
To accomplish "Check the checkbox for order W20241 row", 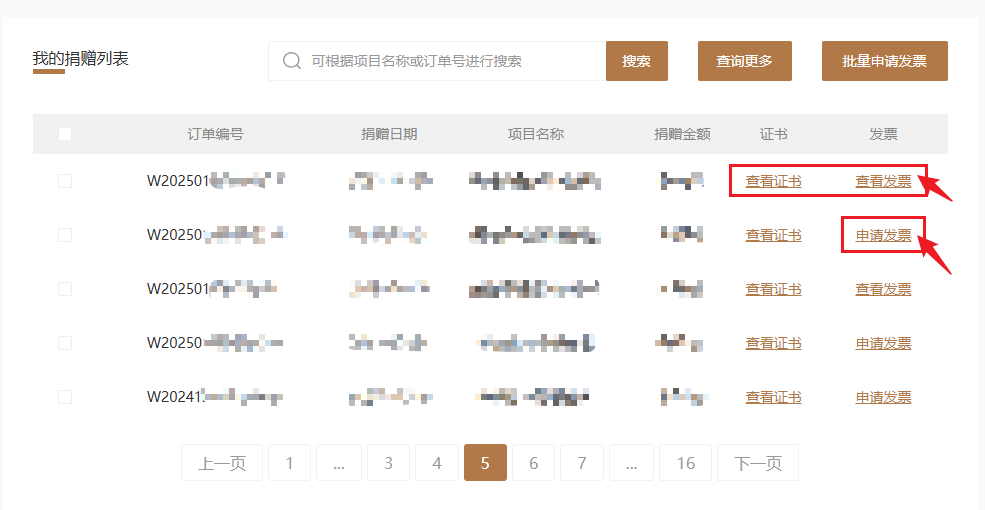I will pos(65,397).
